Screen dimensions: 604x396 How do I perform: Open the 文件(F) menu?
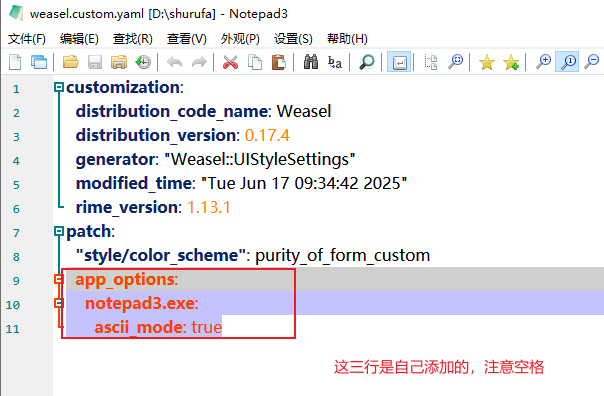point(27,39)
